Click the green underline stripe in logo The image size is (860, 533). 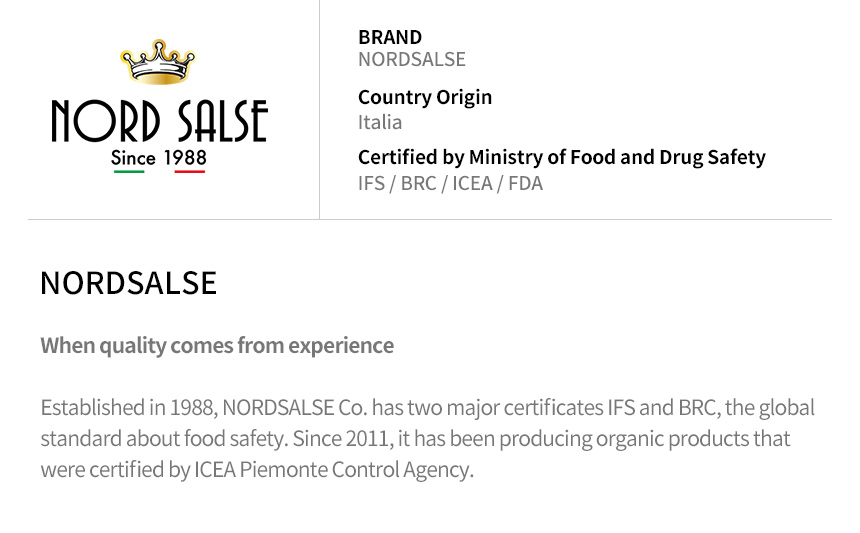point(129,172)
